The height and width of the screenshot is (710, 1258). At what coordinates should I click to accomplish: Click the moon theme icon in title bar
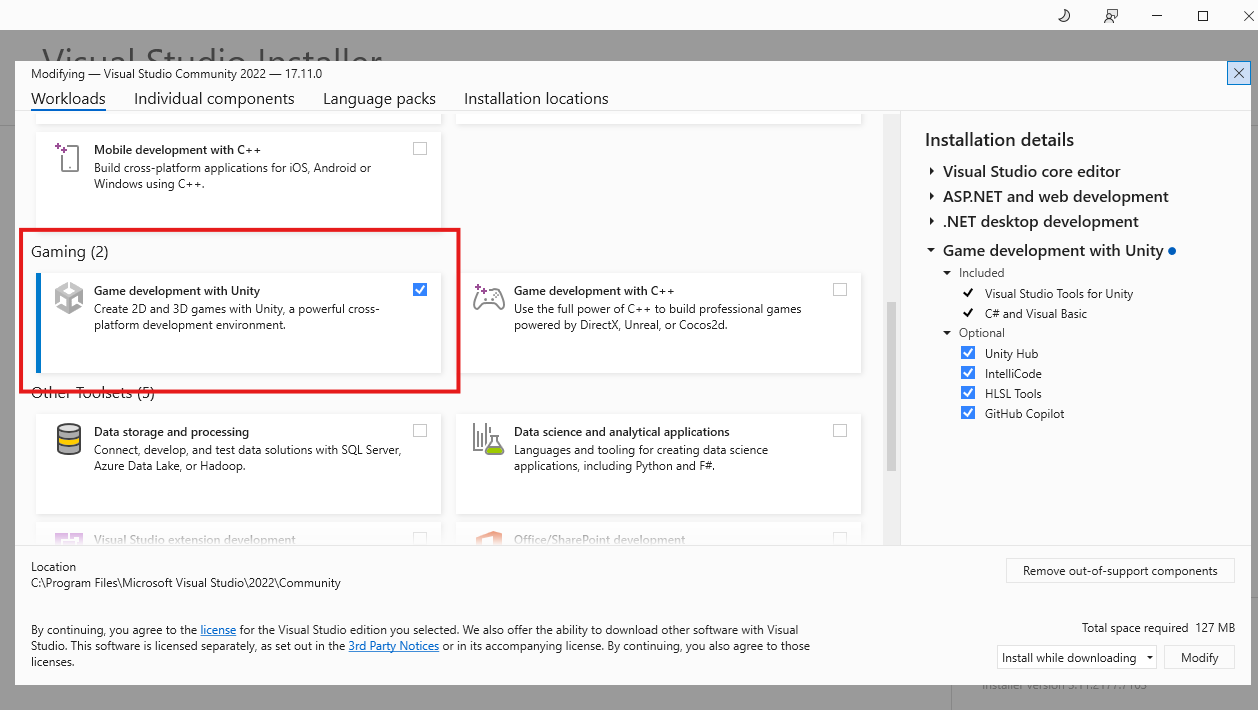click(1064, 15)
